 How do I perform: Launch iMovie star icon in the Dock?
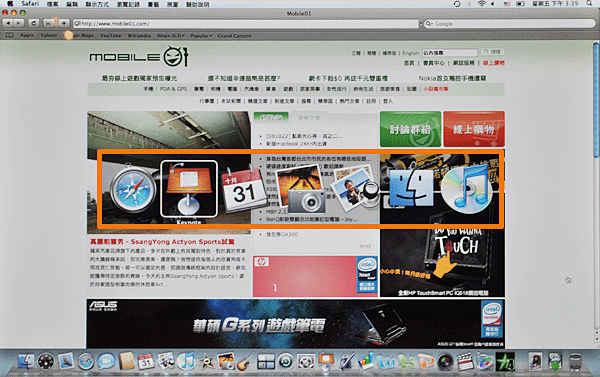(x=206, y=361)
